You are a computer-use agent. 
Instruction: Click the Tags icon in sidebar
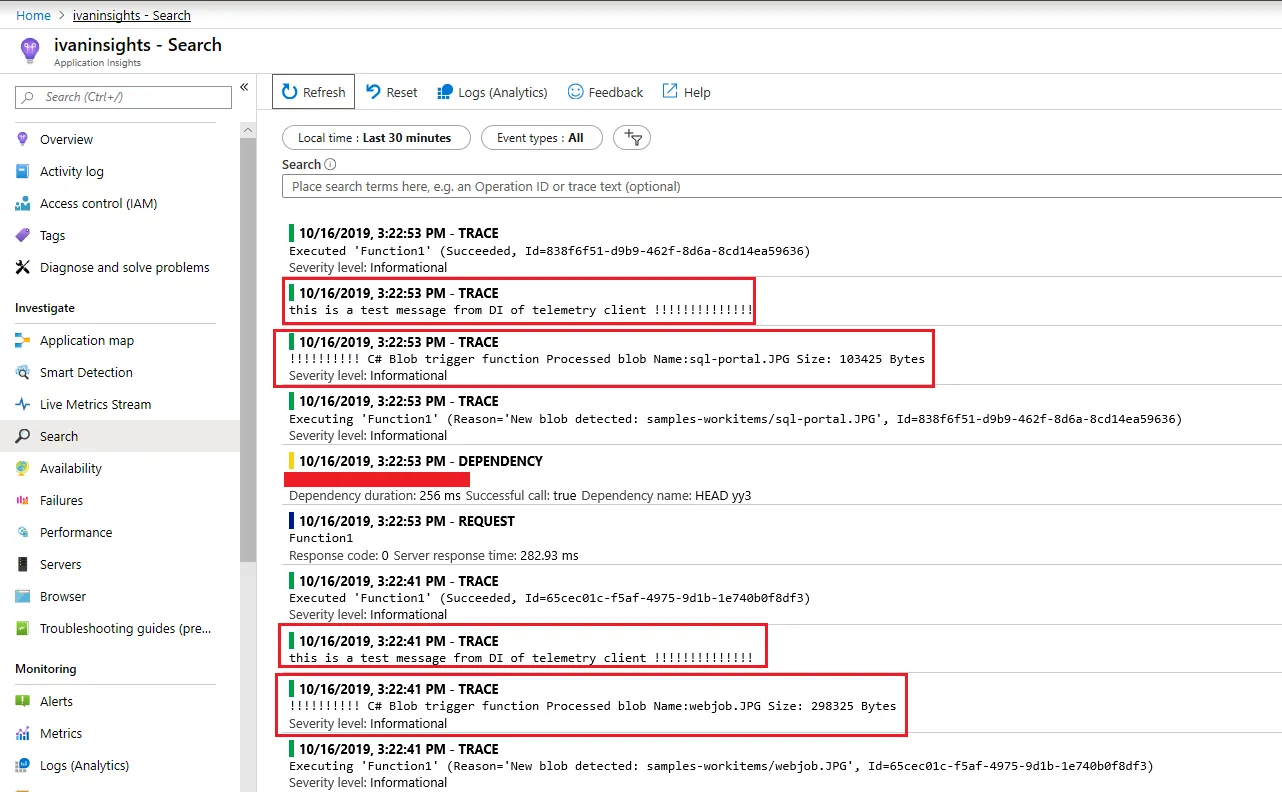(23, 235)
